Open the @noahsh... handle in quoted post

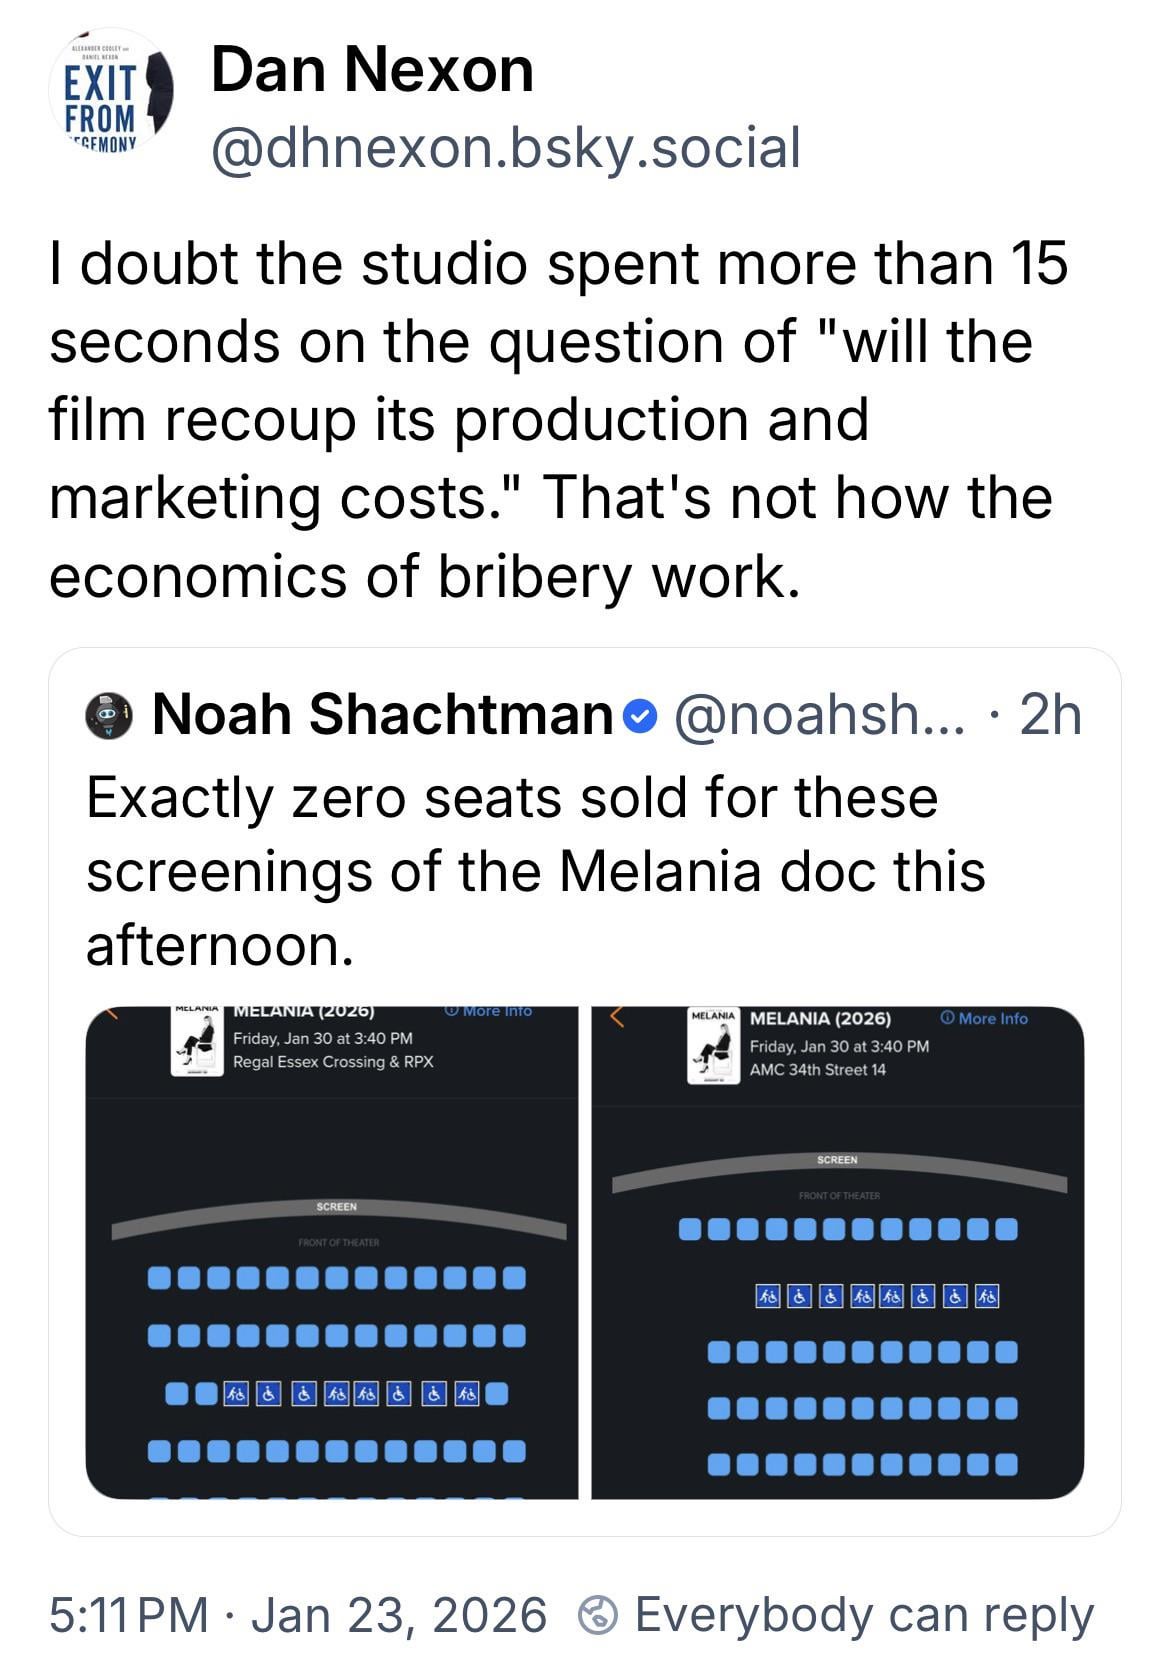[820, 716]
